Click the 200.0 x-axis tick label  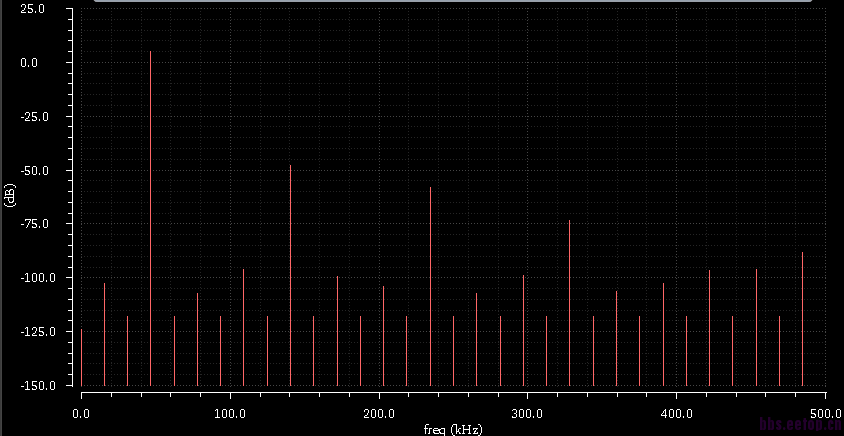[379, 414]
